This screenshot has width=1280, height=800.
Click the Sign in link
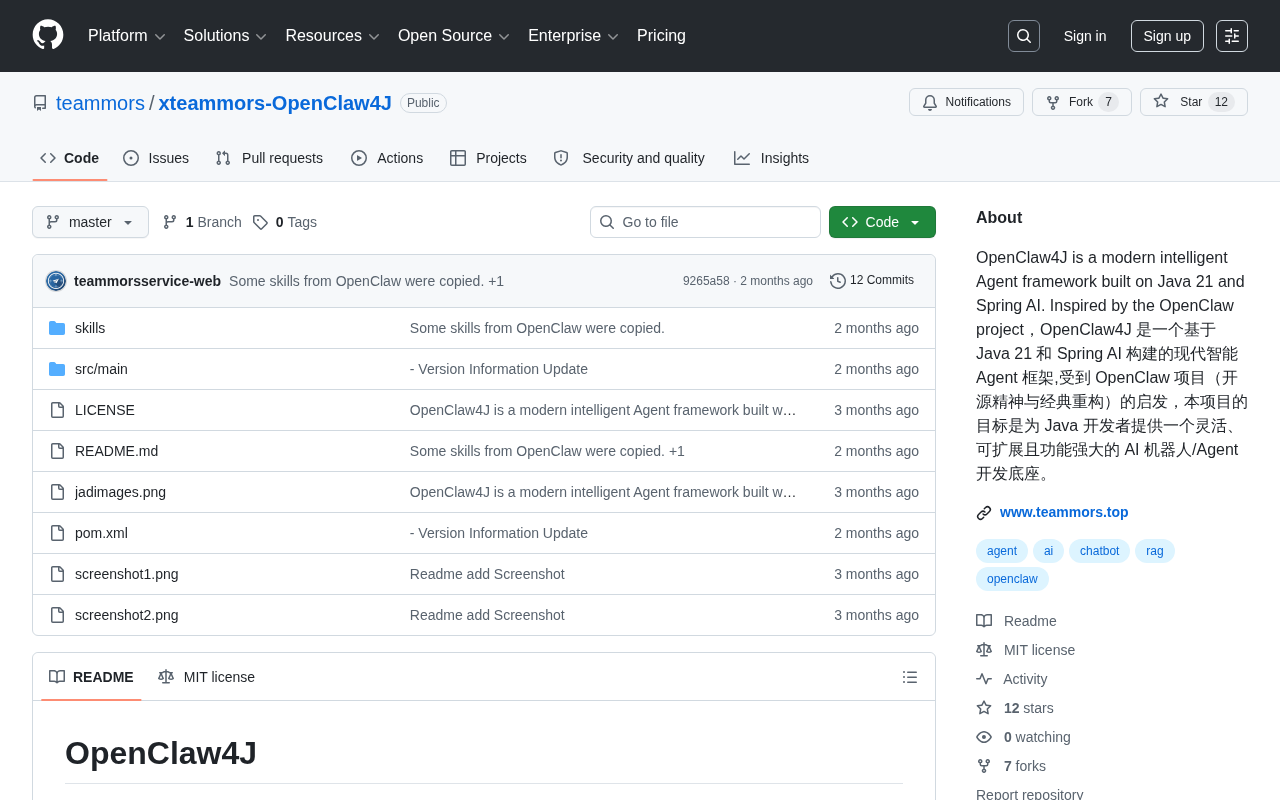(1085, 36)
